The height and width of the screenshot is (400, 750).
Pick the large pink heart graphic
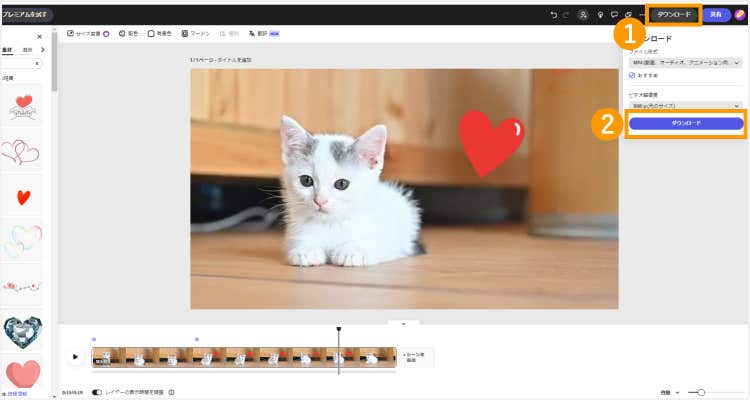coord(22,374)
